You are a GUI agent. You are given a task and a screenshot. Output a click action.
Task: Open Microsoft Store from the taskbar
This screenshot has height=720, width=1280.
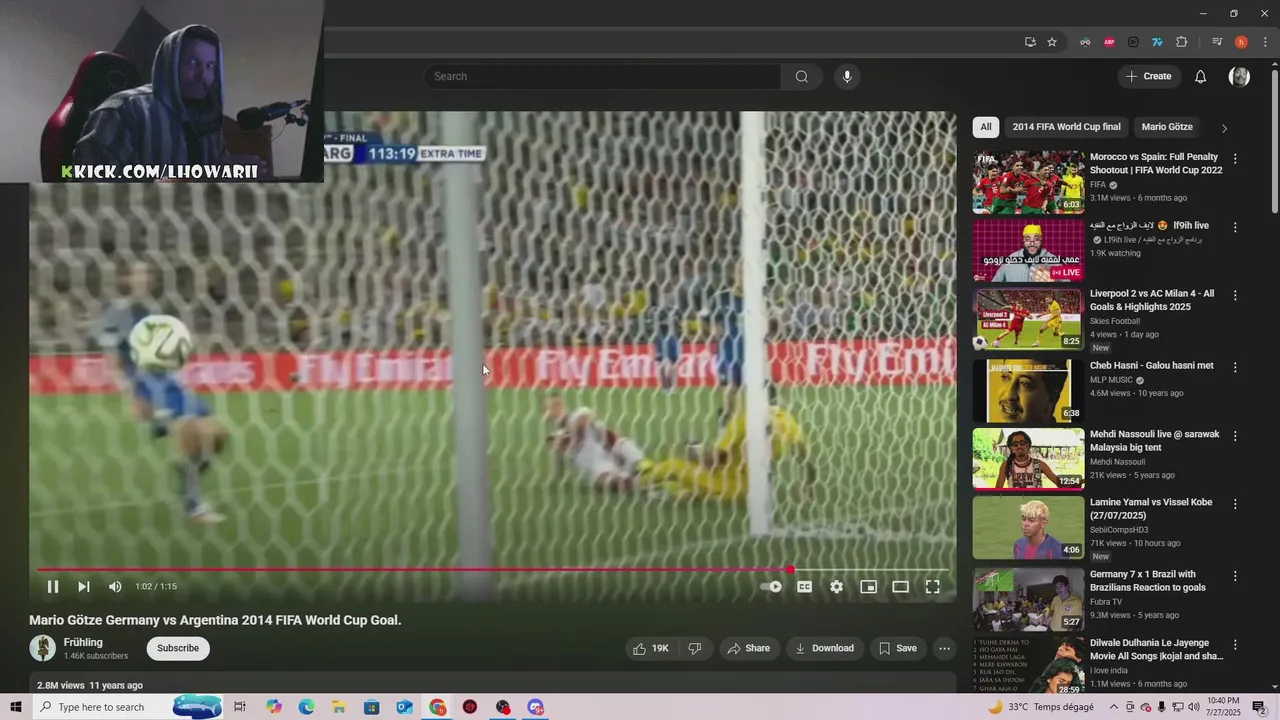pos(371,707)
